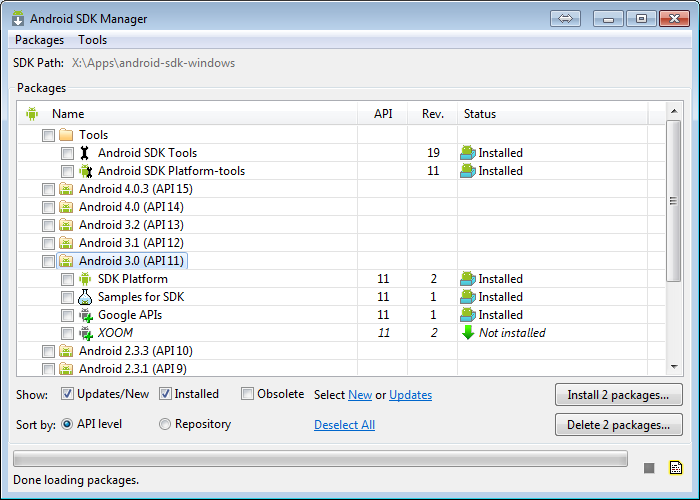700x500 pixels.
Task: Enable the Obsolete filter checkbox
Action: [x=247, y=394]
